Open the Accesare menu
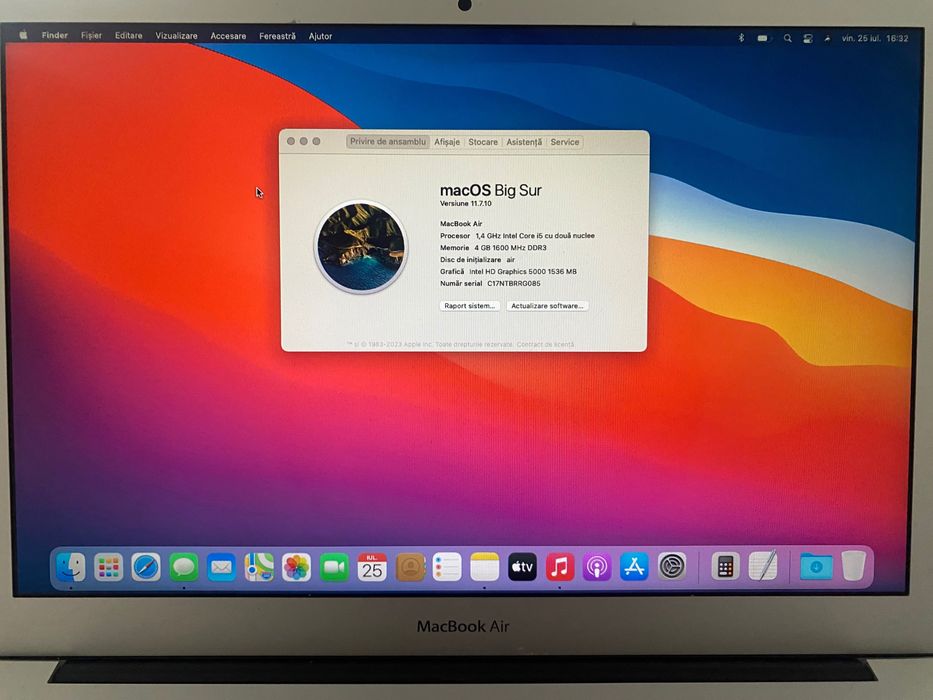 click(x=228, y=36)
